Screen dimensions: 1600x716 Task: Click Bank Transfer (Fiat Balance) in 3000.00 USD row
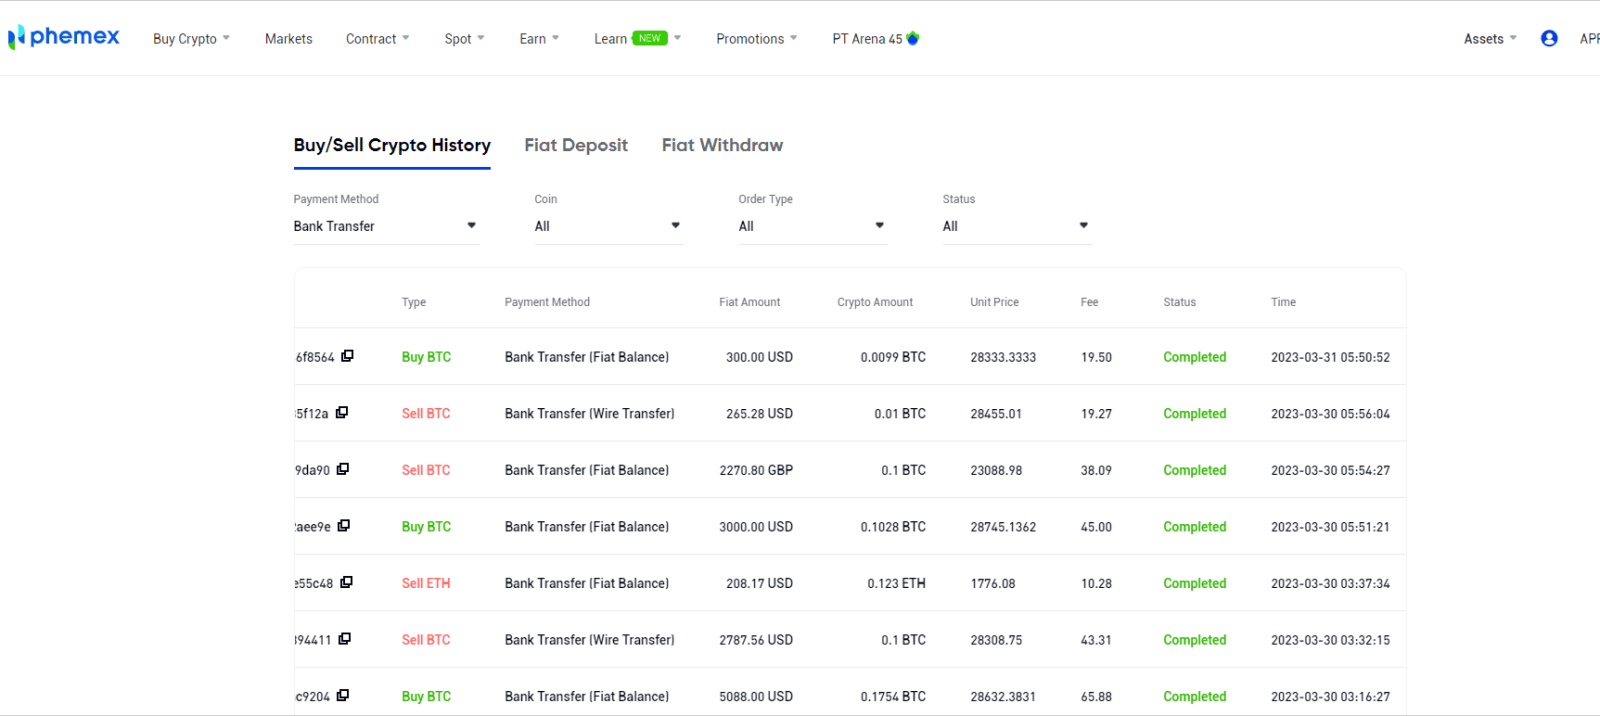pos(587,526)
